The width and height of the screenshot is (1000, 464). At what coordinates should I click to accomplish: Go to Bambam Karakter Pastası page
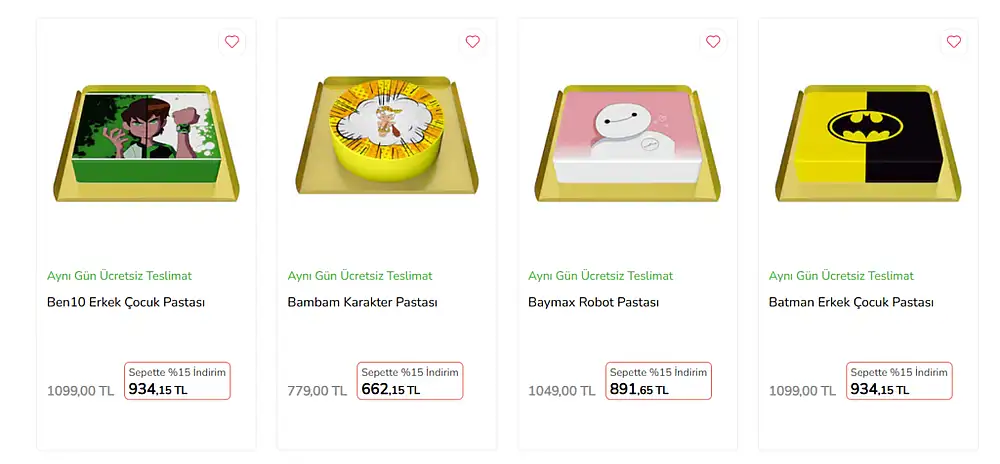tap(362, 302)
